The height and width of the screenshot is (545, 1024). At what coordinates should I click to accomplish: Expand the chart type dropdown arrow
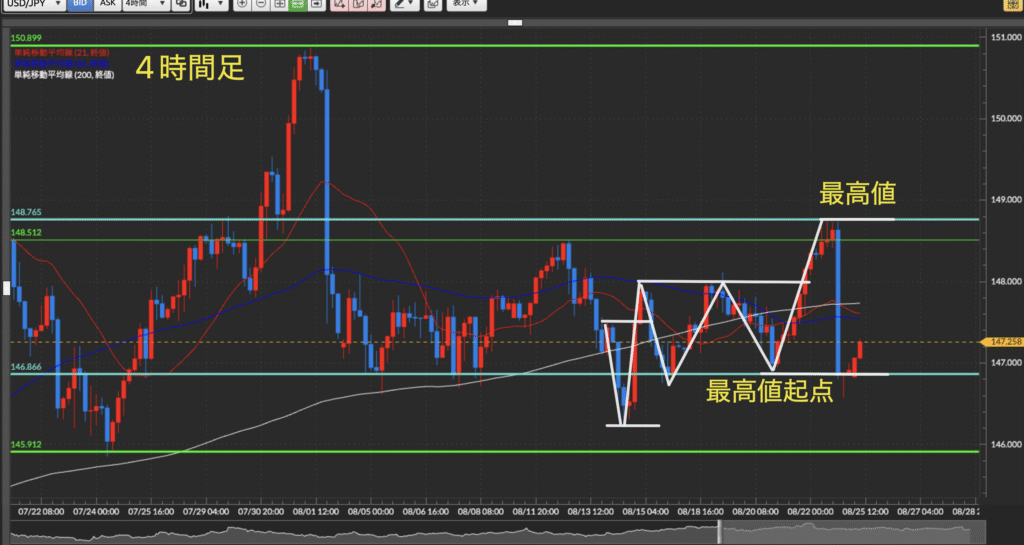(x=220, y=4)
